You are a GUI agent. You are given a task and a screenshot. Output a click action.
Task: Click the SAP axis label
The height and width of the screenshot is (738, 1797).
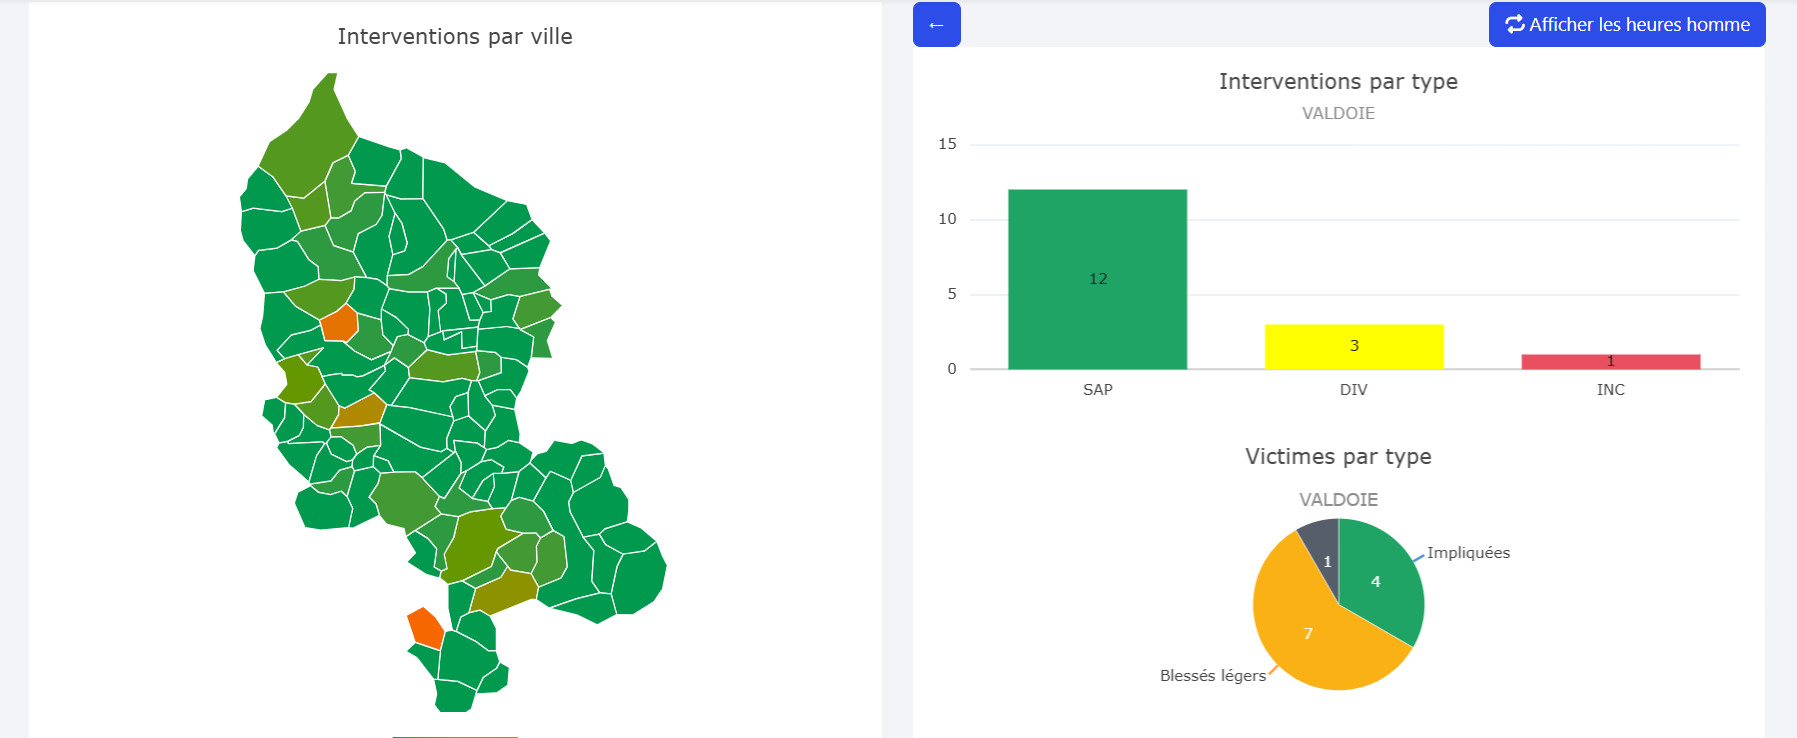pos(1097,390)
